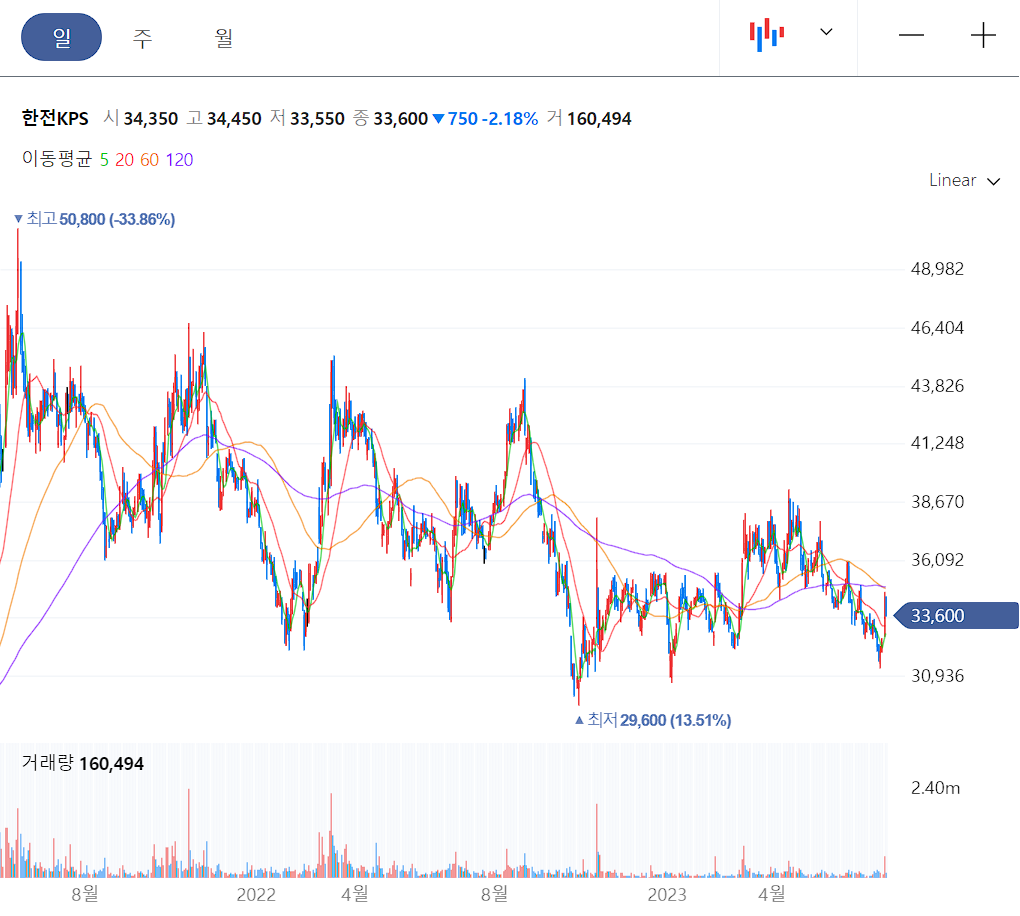Viewport: 1020px width, 916px height.
Task: Click the 41,248 price axis label
Action: click(x=937, y=443)
